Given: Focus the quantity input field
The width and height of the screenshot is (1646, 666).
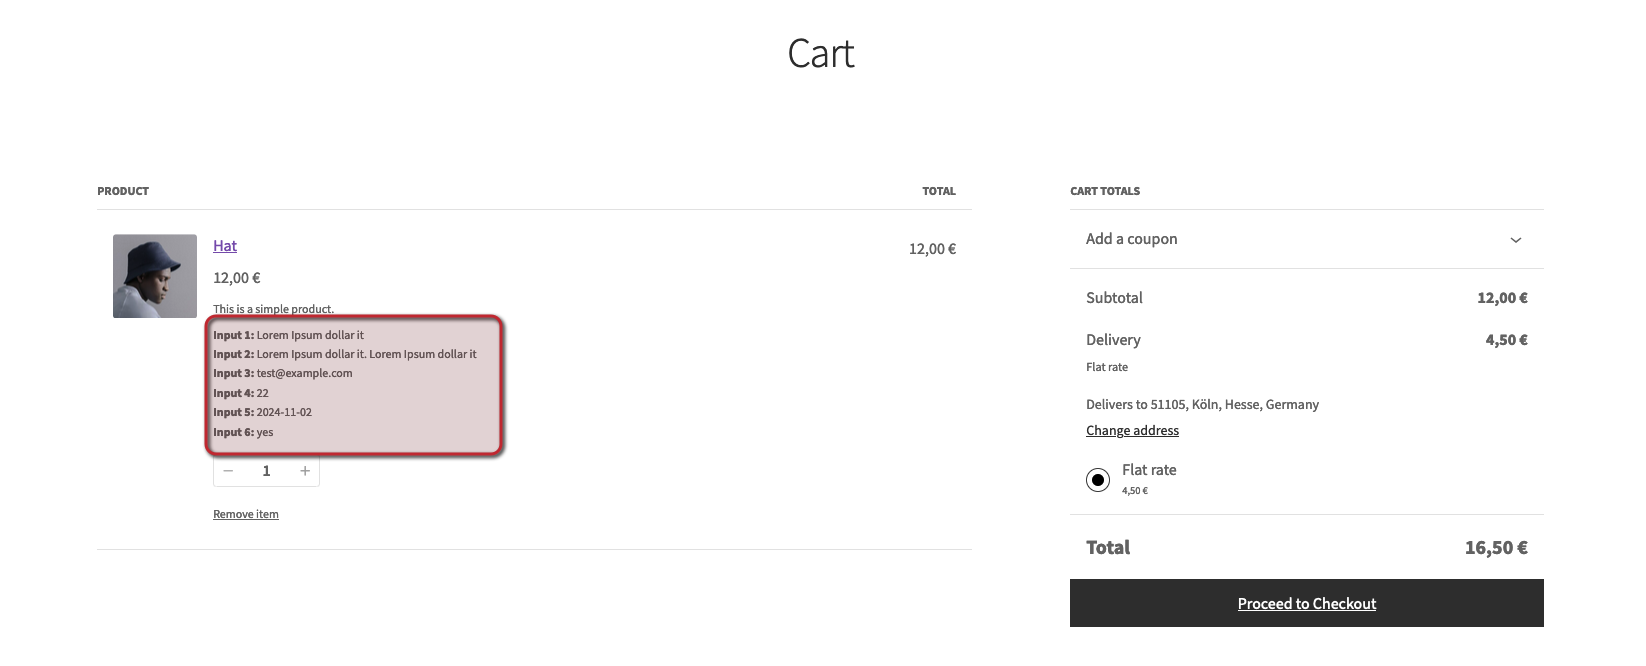Looking at the screenshot, I should 266,471.
